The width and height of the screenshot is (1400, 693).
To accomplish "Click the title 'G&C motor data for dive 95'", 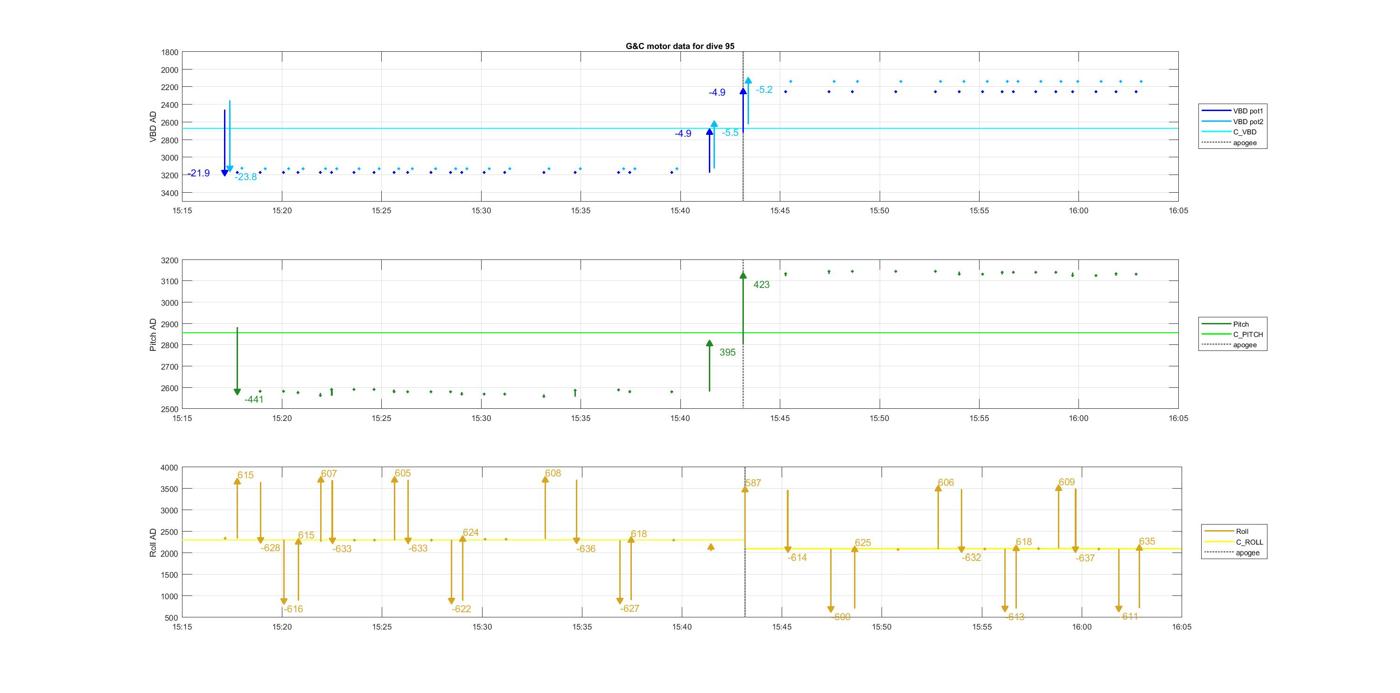I will pos(680,46).
